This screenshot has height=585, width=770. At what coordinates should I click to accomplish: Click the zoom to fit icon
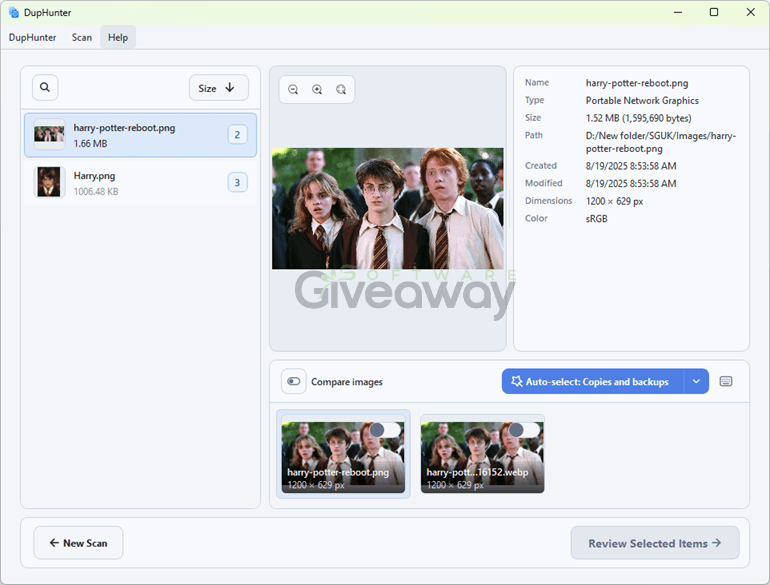(x=341, y=89)
